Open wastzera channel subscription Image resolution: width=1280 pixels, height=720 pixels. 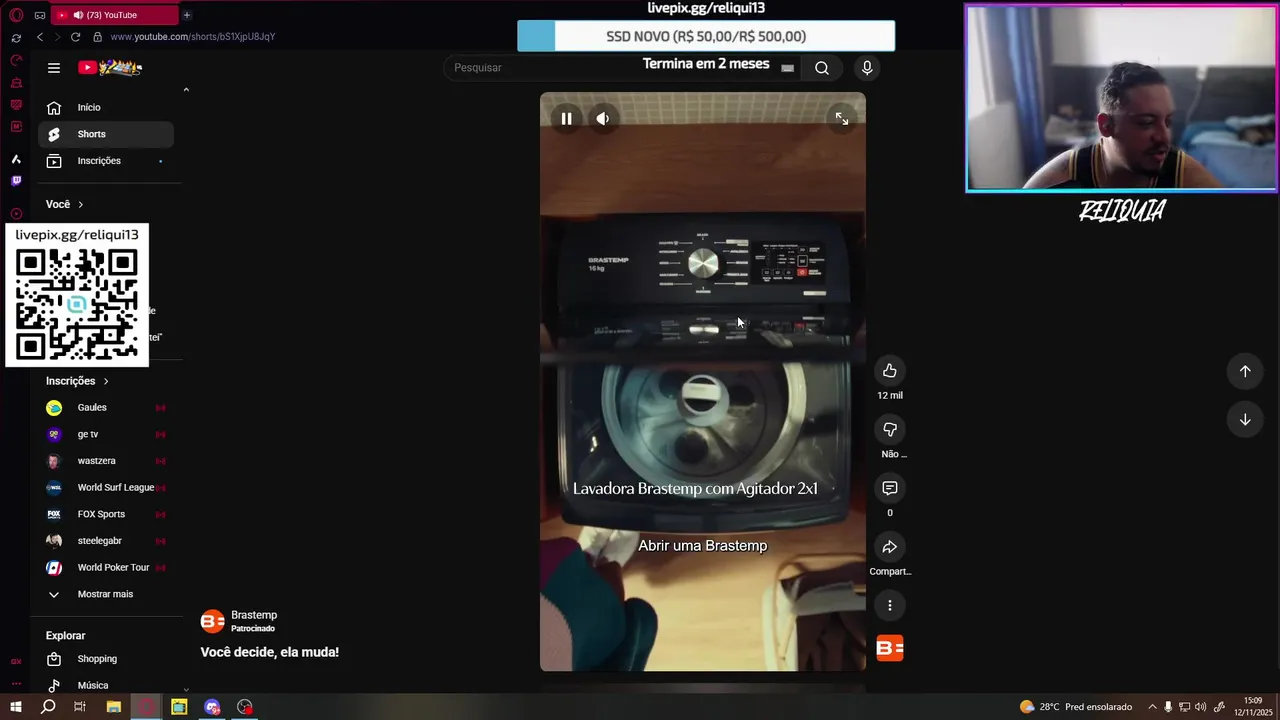click(x=106, y=461)
